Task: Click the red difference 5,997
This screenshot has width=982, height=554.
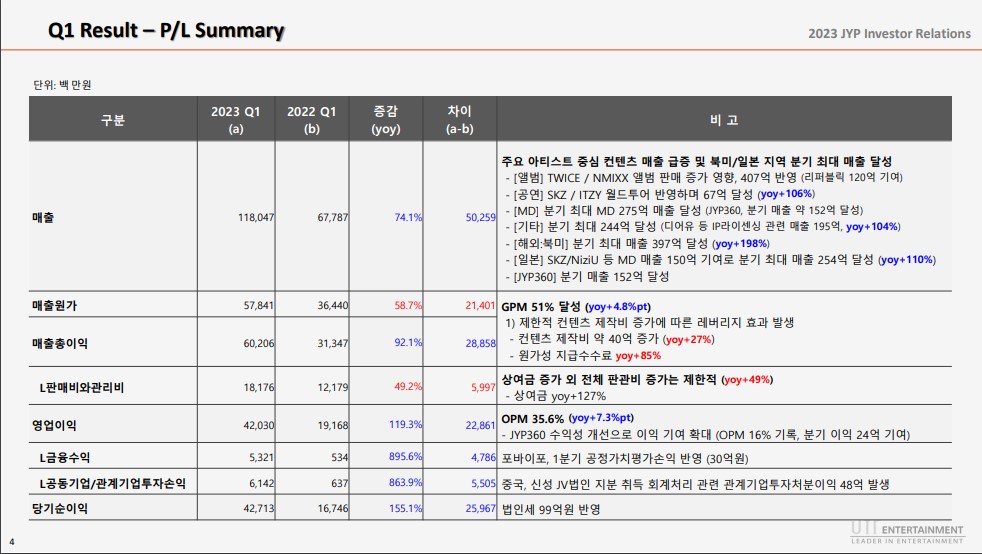Action: 483,387
